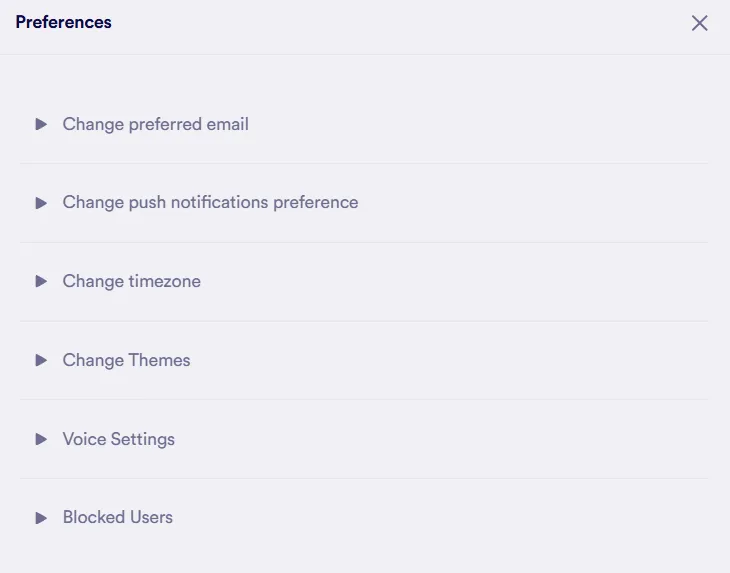Select the Change timezone label
This screenshot has width=730, height=573.
(x=131, y=281)
